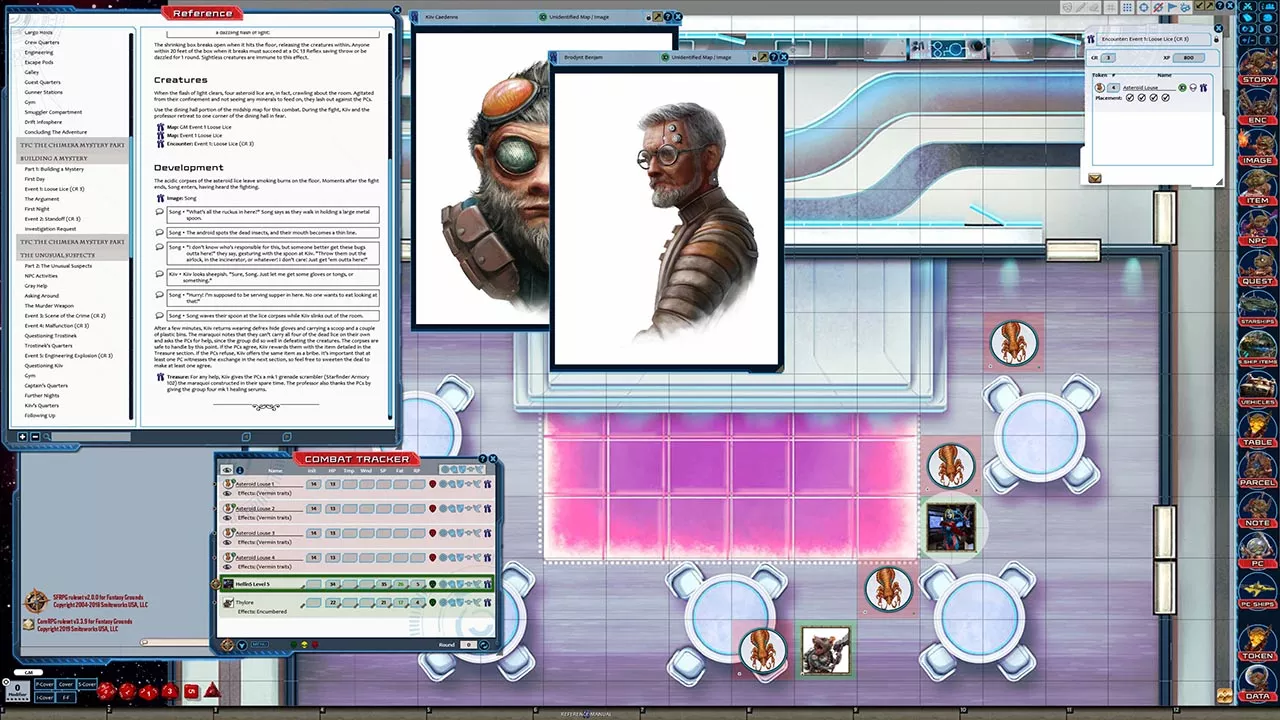Image resolution: width=1280 pixels, height=720 pixels.
Task: Open the QUEST sidebar button
Action: [1257, 269]
